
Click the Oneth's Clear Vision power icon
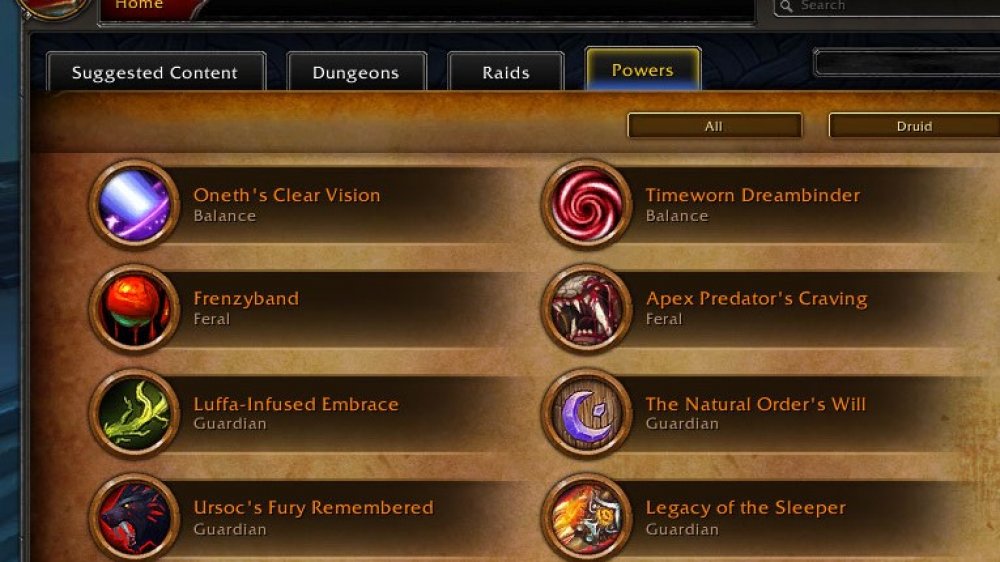pyautogui.click(x=135, y=204)
